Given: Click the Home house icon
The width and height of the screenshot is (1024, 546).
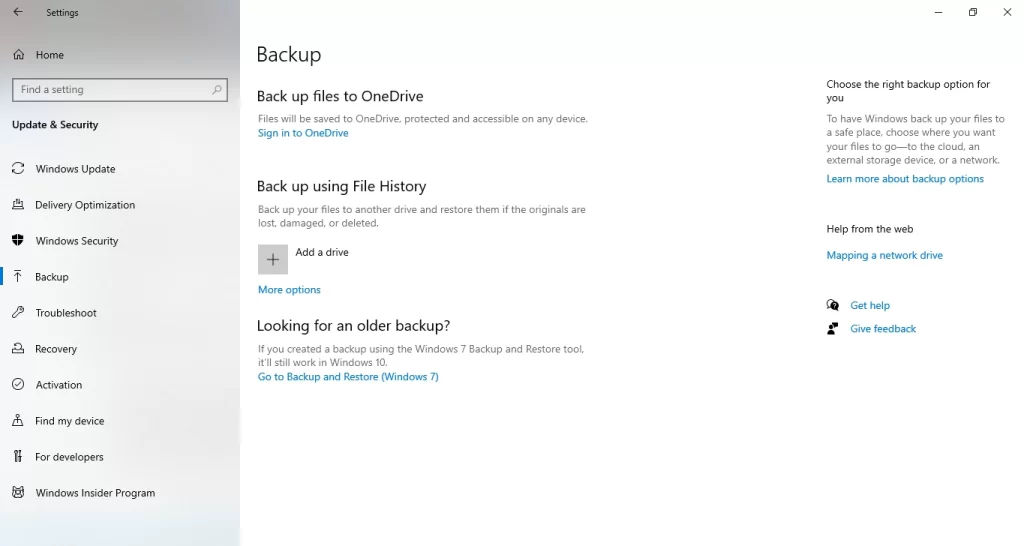Looking at the screenshot, I should coord(18,55).
